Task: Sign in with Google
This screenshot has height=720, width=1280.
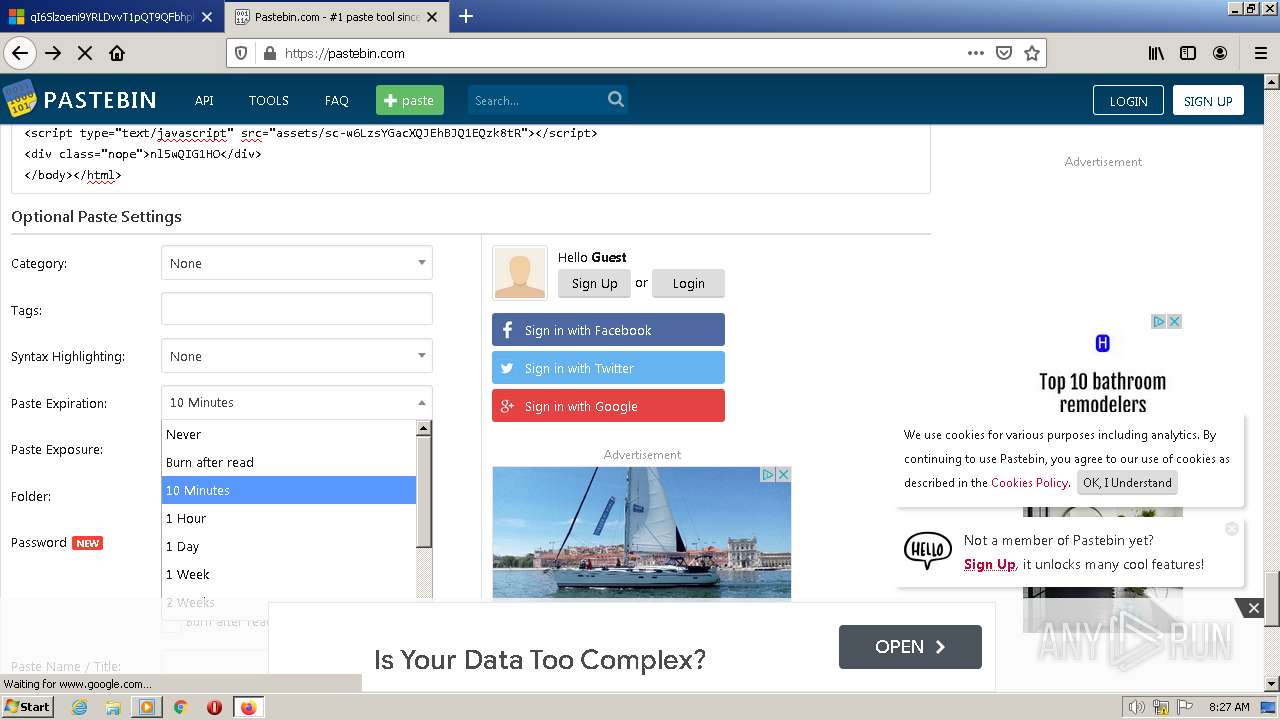Action: [608, 406]
